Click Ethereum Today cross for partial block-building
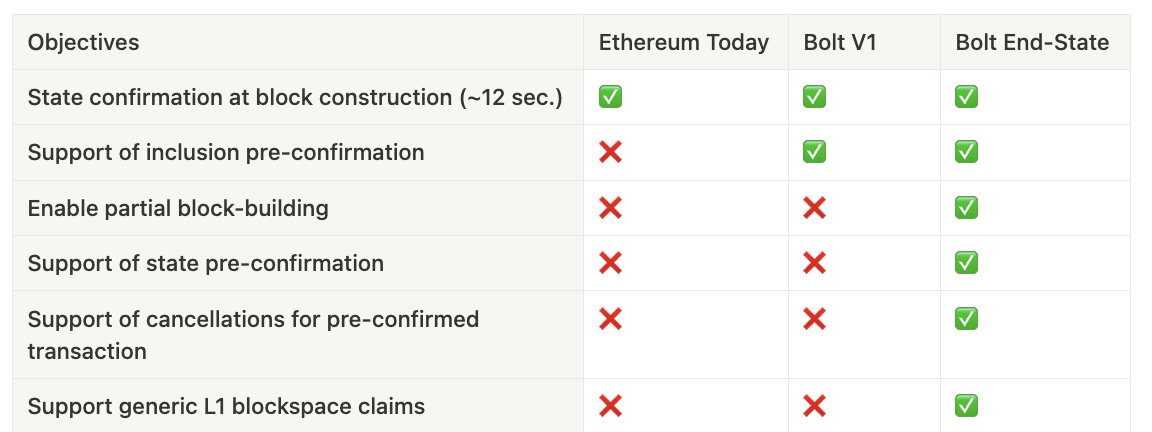1152x432 pixels. click(x=611, y=208)
